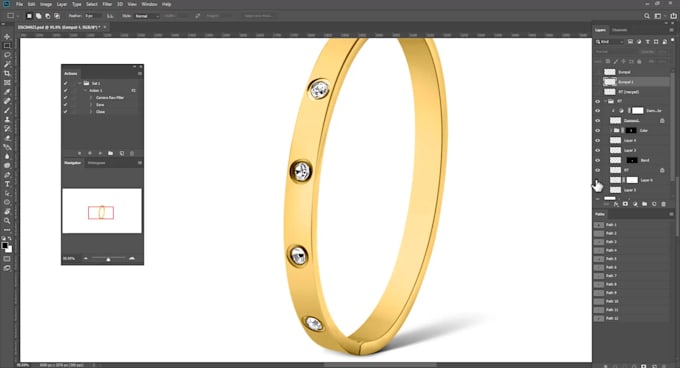Open the Actions panel flyout menu
This screenshot has width=680, height=368.
pos(140,74)
